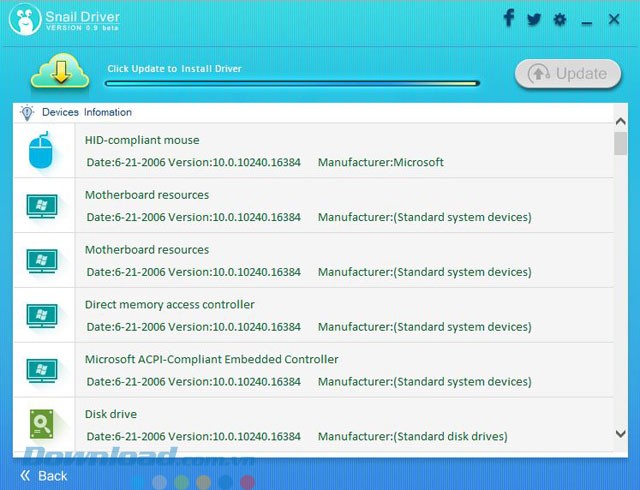Select the Microsoft ACPI-Compliant Embedded Controller row
The width and height of the screenshot is (640, 490).
[211, 360]
